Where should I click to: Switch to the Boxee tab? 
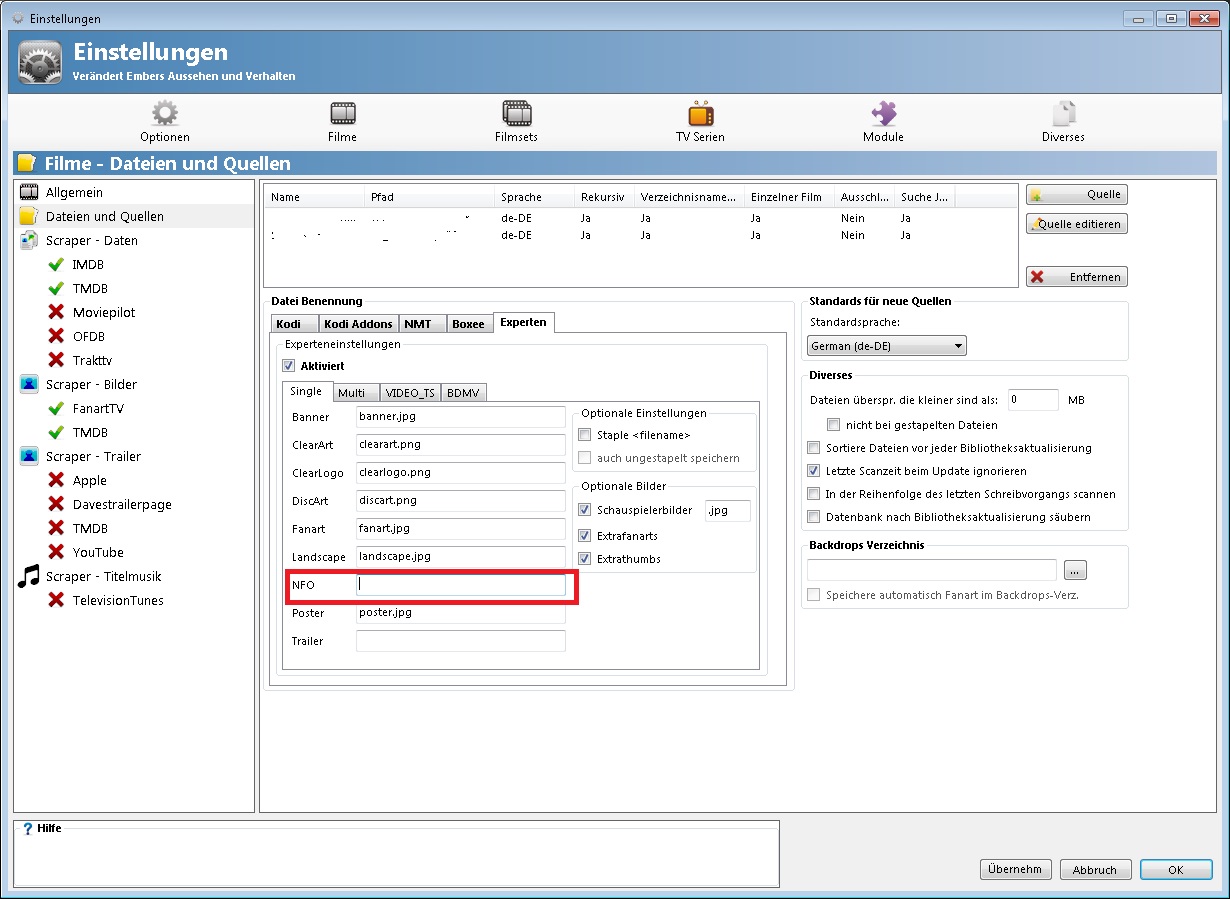point(468,324)
